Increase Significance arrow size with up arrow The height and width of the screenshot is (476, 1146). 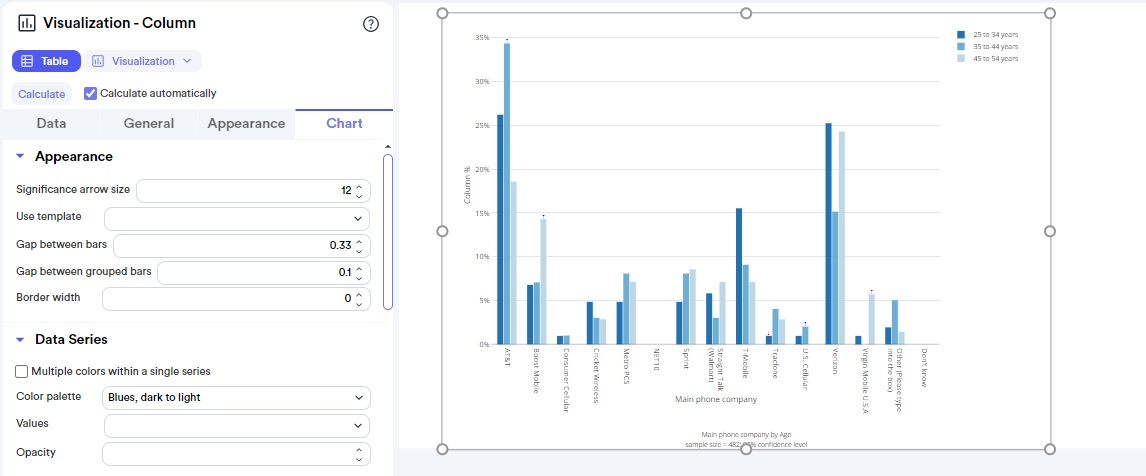click(x=359, y=187)
